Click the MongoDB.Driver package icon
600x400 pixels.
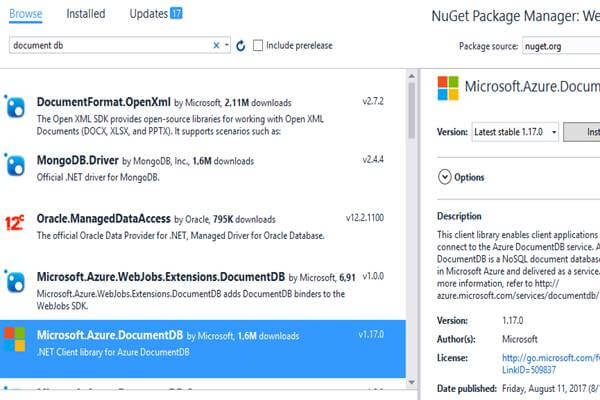click(16, 163)
